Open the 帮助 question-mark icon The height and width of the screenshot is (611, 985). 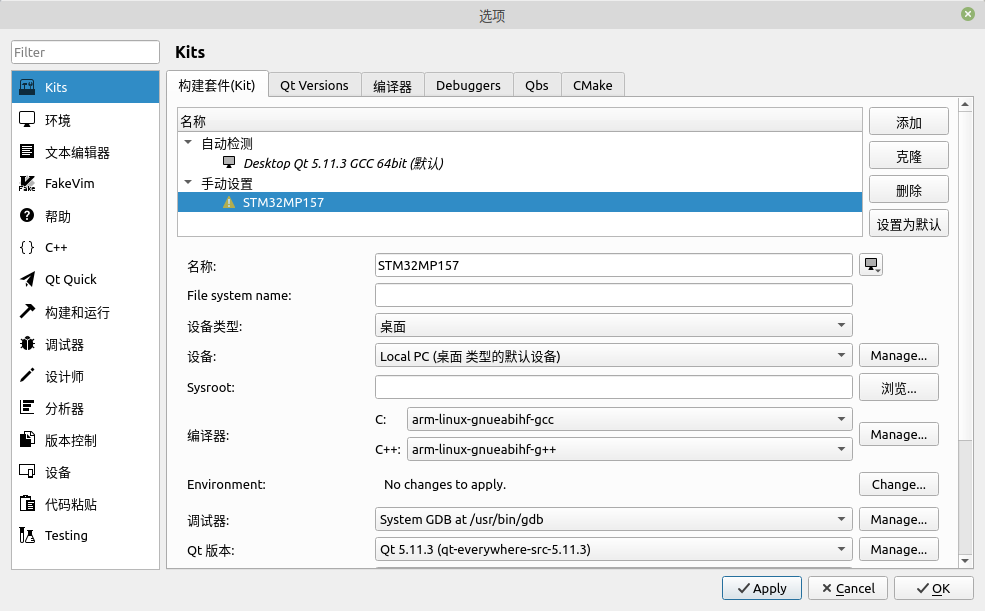(x=27, y=215)
